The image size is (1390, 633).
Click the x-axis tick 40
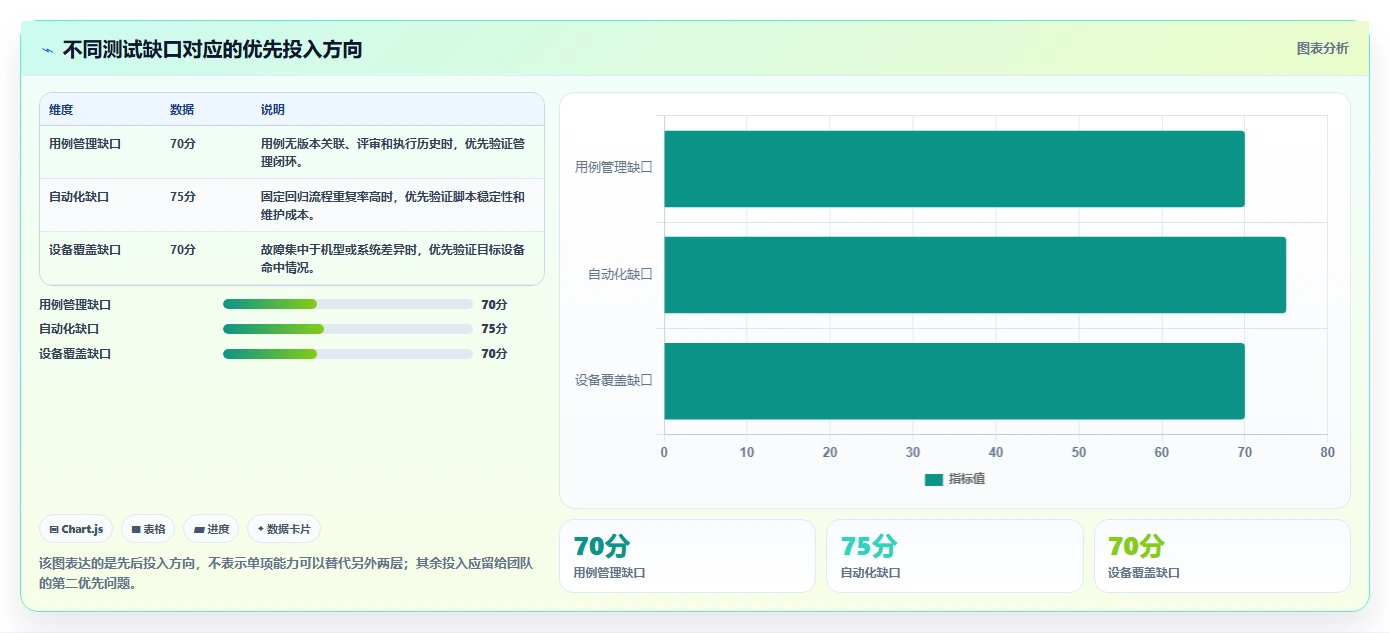pyautogui.click(x=996, y=452)
